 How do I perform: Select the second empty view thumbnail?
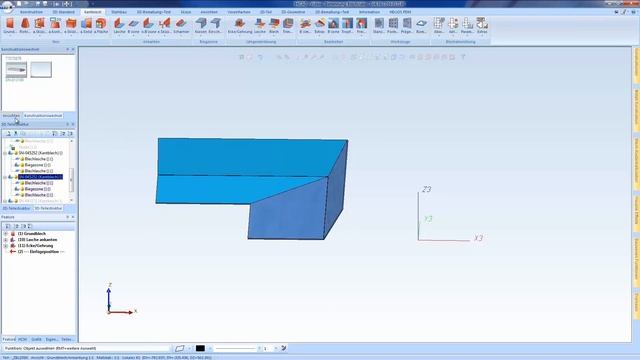(x=41, y=70)
